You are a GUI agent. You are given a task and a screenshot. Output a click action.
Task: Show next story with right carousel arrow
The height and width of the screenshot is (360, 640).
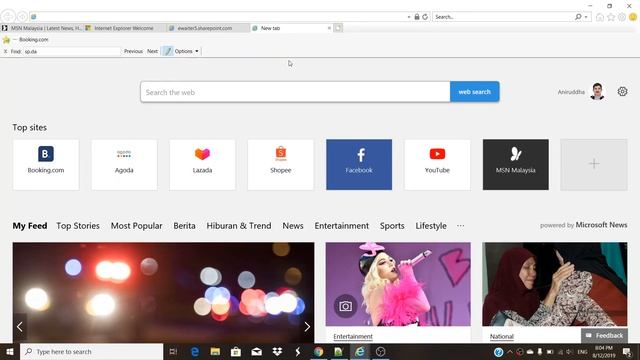[307, 326]
